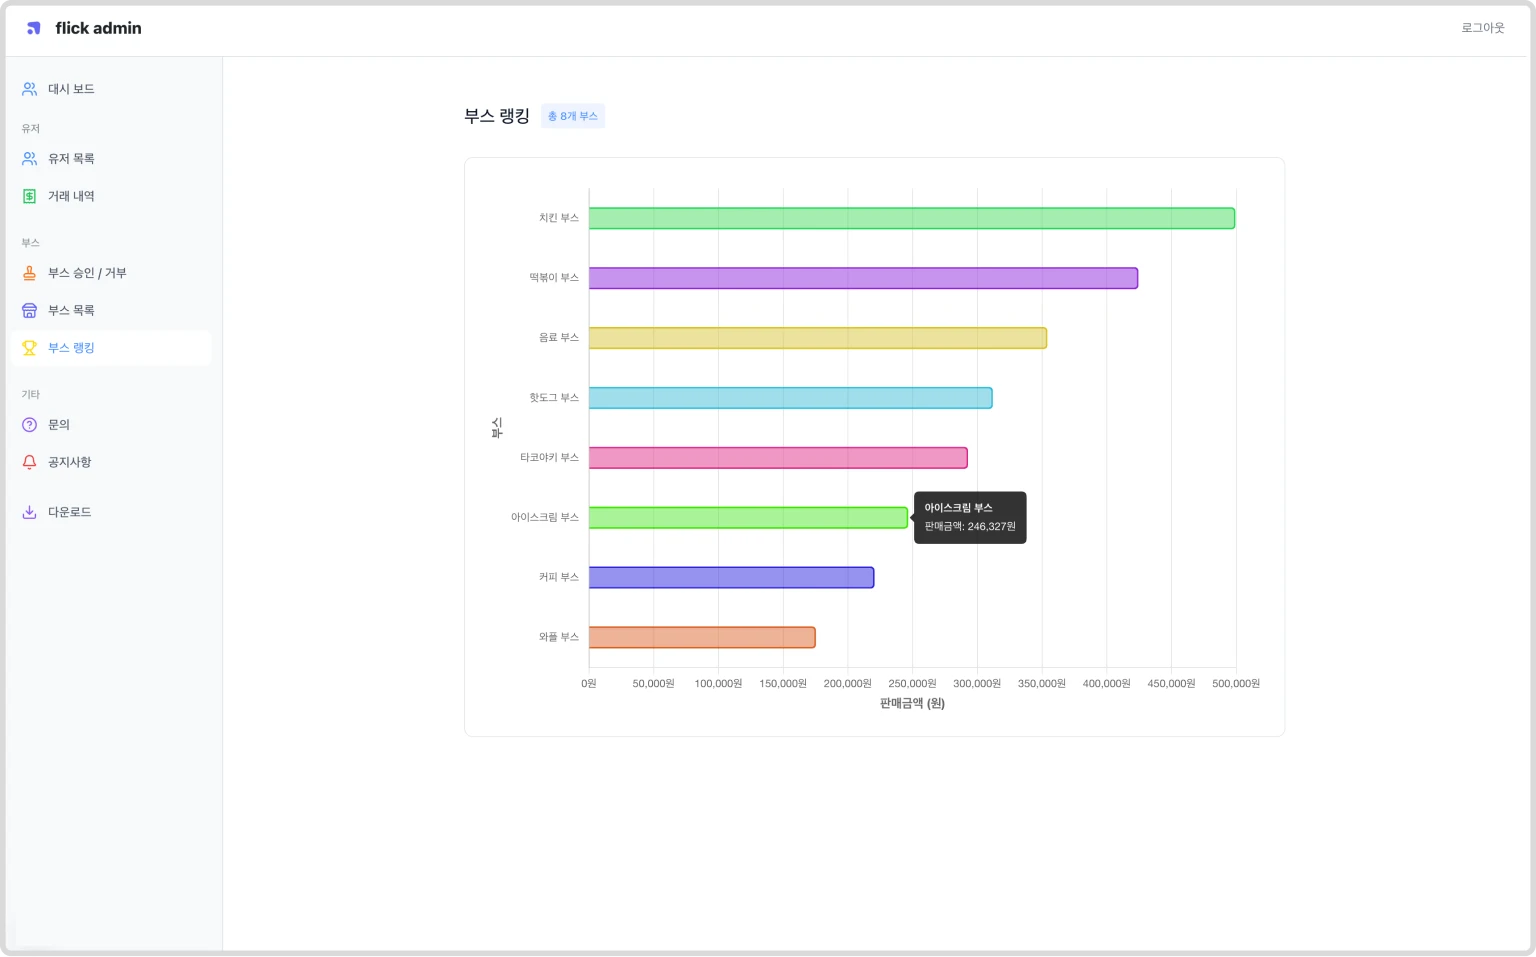
Task: Open the 부스 목록 menu item
Action: pos(111,311)
